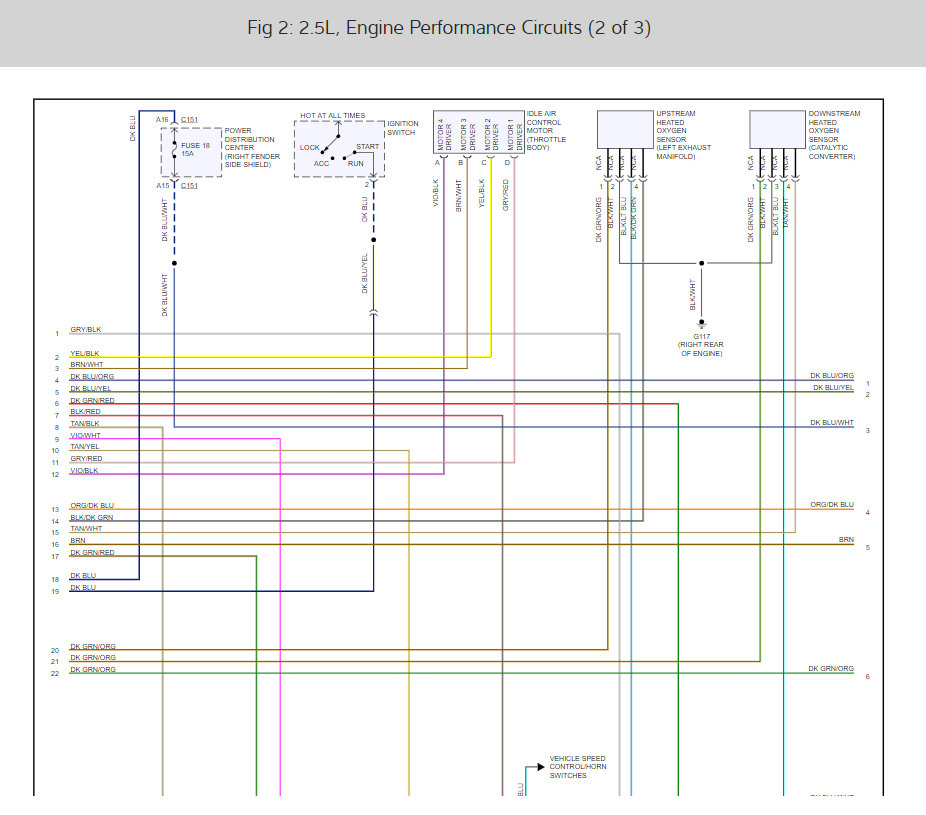The height and width of the screenshot is (815, 926).
Task: Click the DK GRN/RED label on row 6
Action: 92,400
